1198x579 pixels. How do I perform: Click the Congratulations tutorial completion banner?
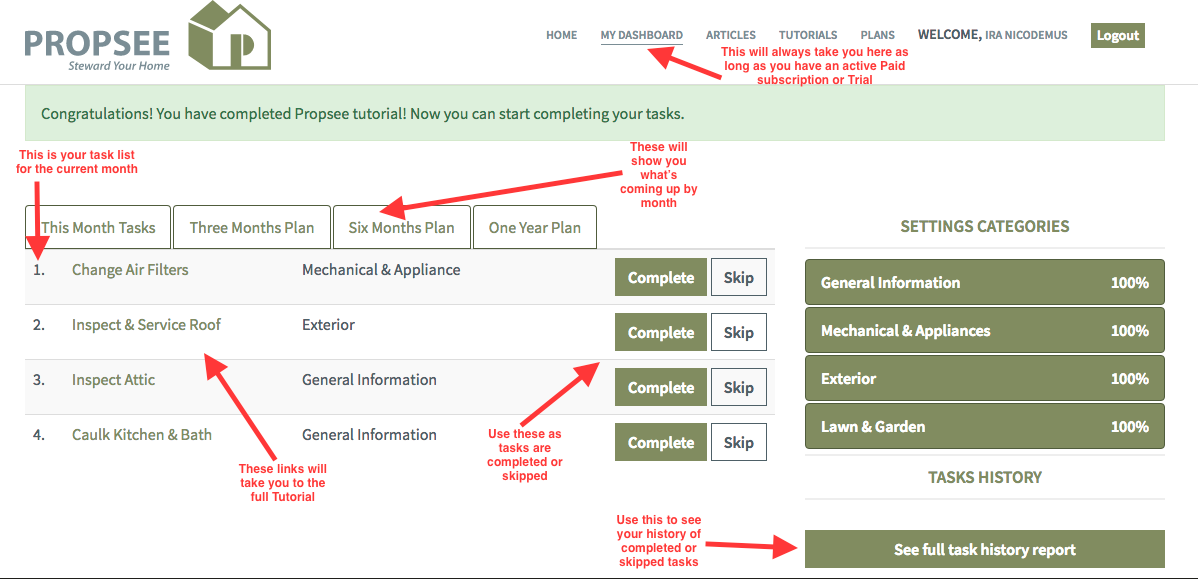(594, 114)
